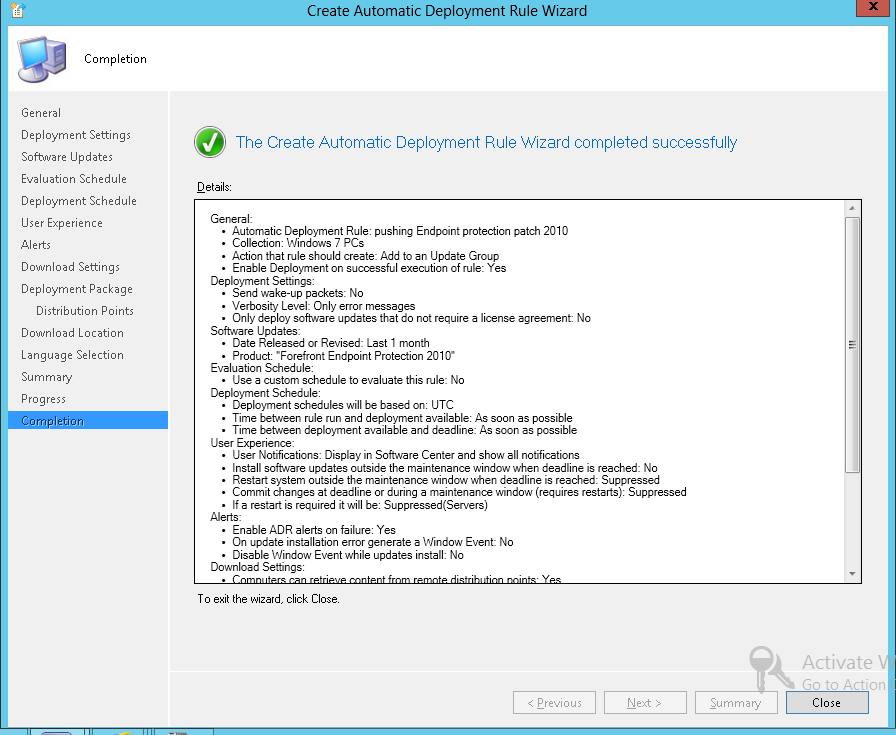Click 'Disable Window Event while updates install' line
Image resolution: width=896 pixels, height=735 pixels.
tap(348, 555)
